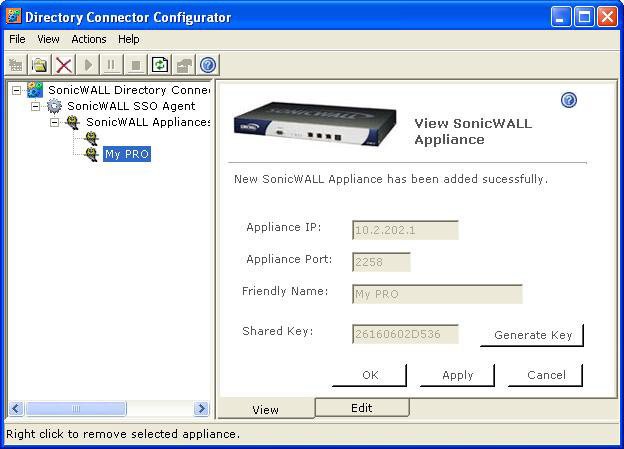
Task: Click the OK button
Action: point(370,375)
